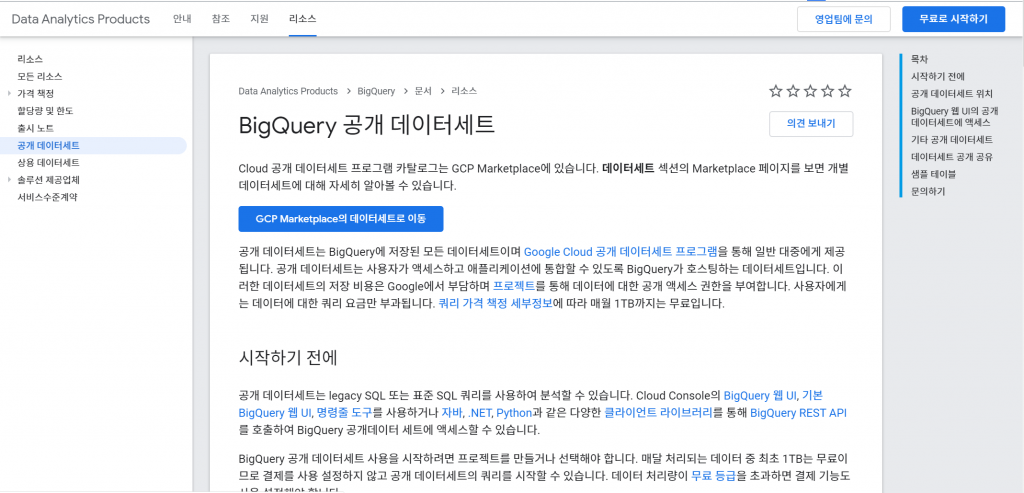Jump to 데이터세트 공개 공유 in contents
The image size is (1024, 493).
click(x=952, y=157)
